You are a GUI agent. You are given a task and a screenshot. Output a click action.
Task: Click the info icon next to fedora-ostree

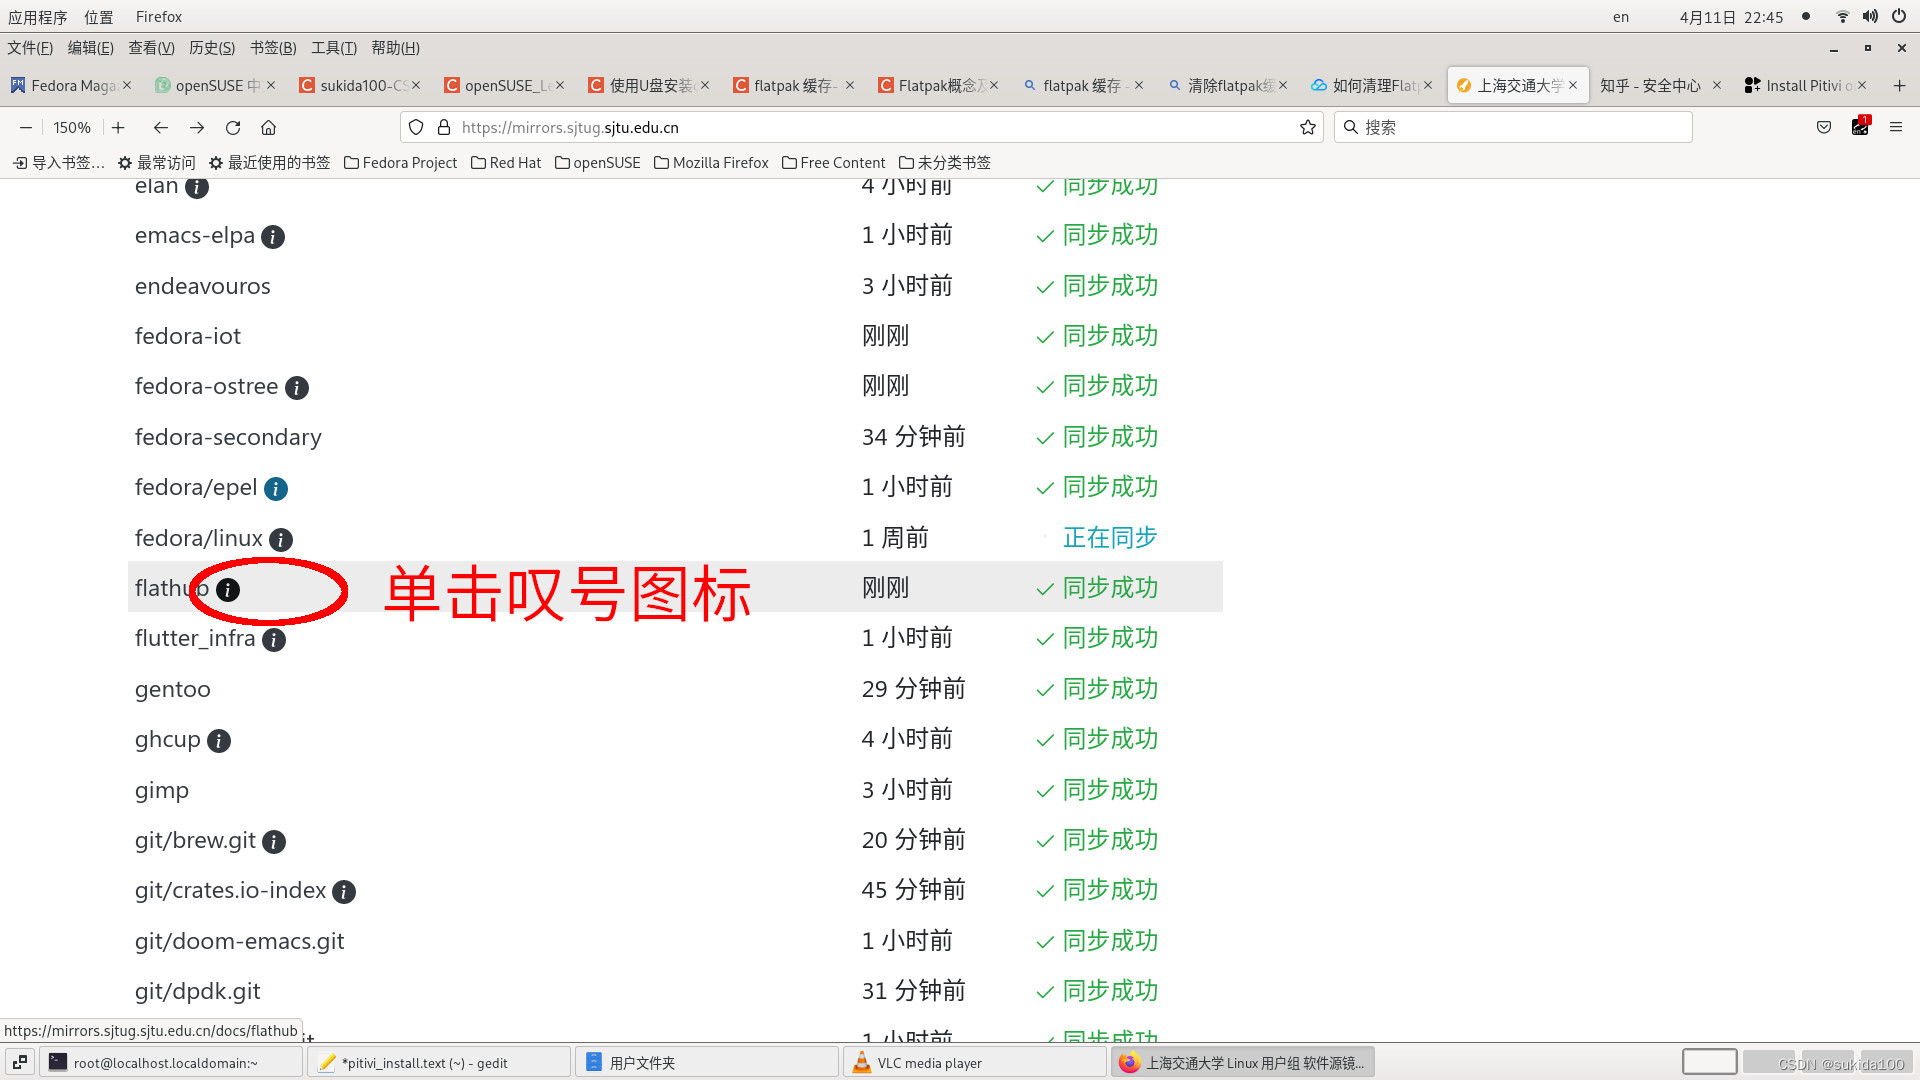(297, 388)
